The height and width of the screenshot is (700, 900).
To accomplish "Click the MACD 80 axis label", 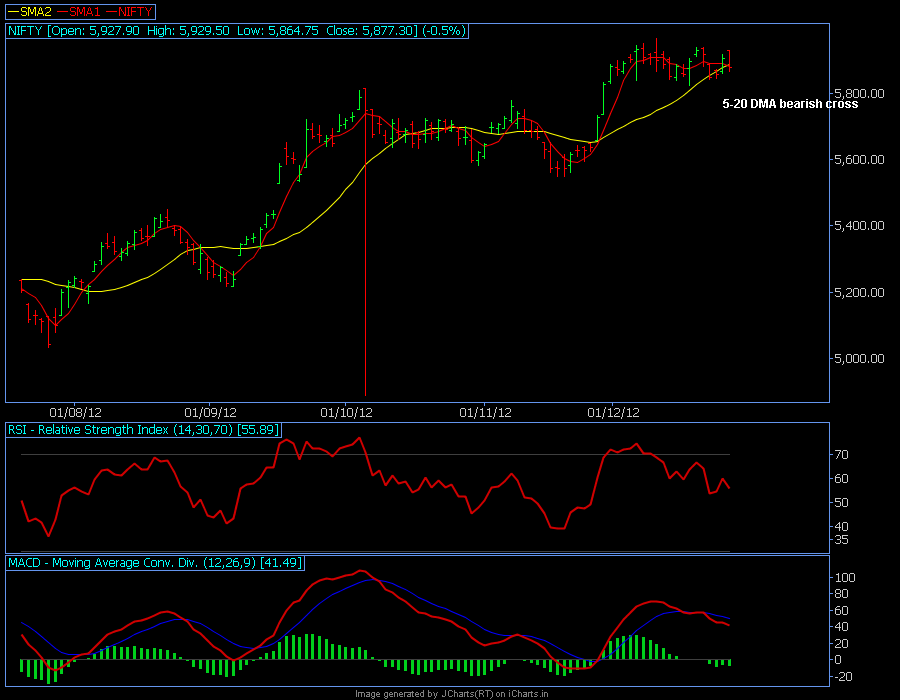I will (x=841, y=594).
